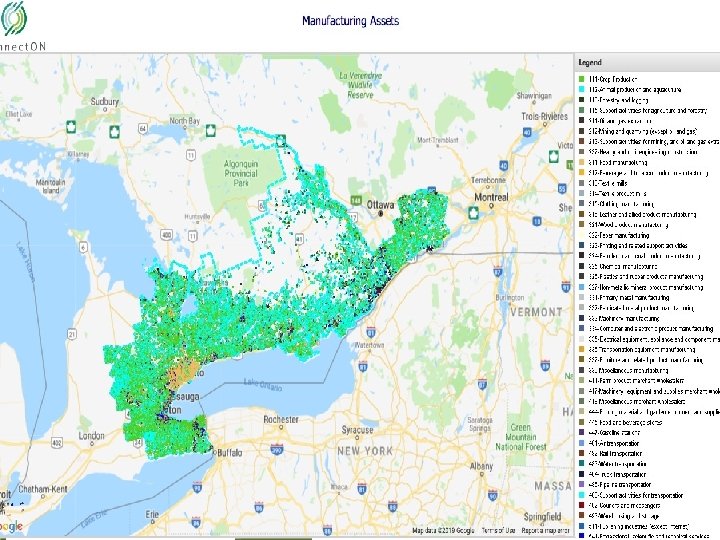Click the Highway 400 shield
The height and width of the screenshot is (540, 720).
(x=166, y=236)
